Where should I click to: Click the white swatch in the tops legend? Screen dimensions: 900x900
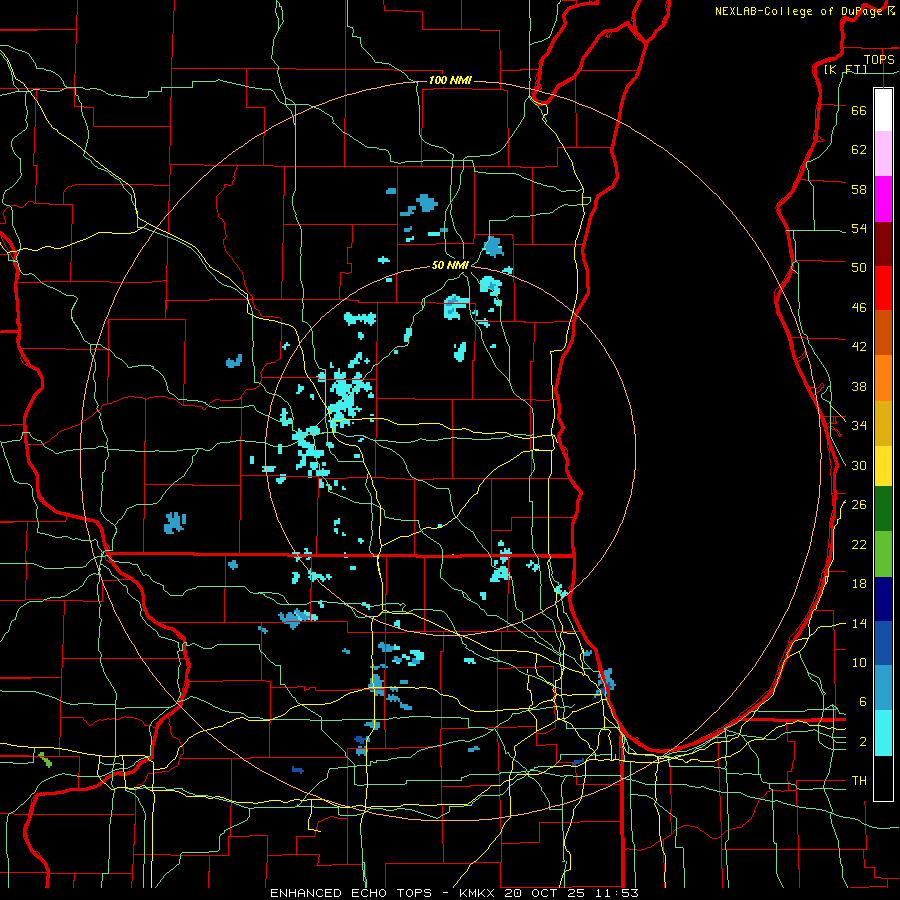[883, 110]
